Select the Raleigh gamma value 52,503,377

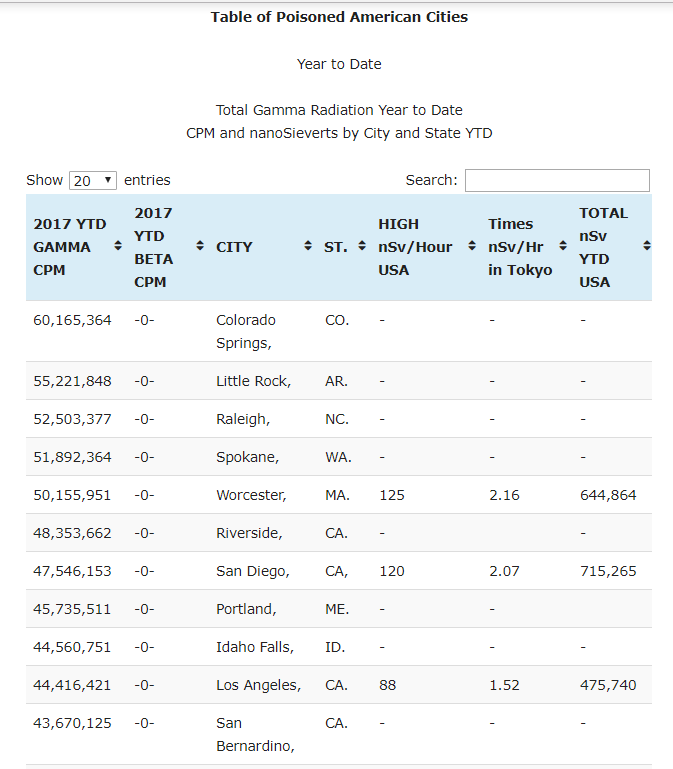point(72,419)
